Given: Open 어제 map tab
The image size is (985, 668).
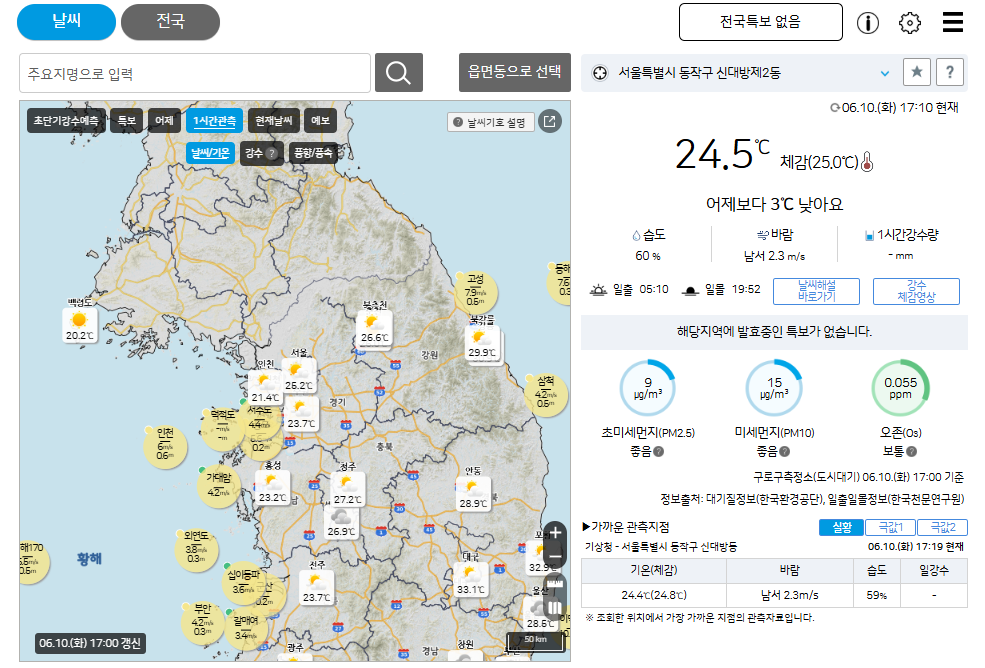Looking at the screenshot, I should point(164,121).
